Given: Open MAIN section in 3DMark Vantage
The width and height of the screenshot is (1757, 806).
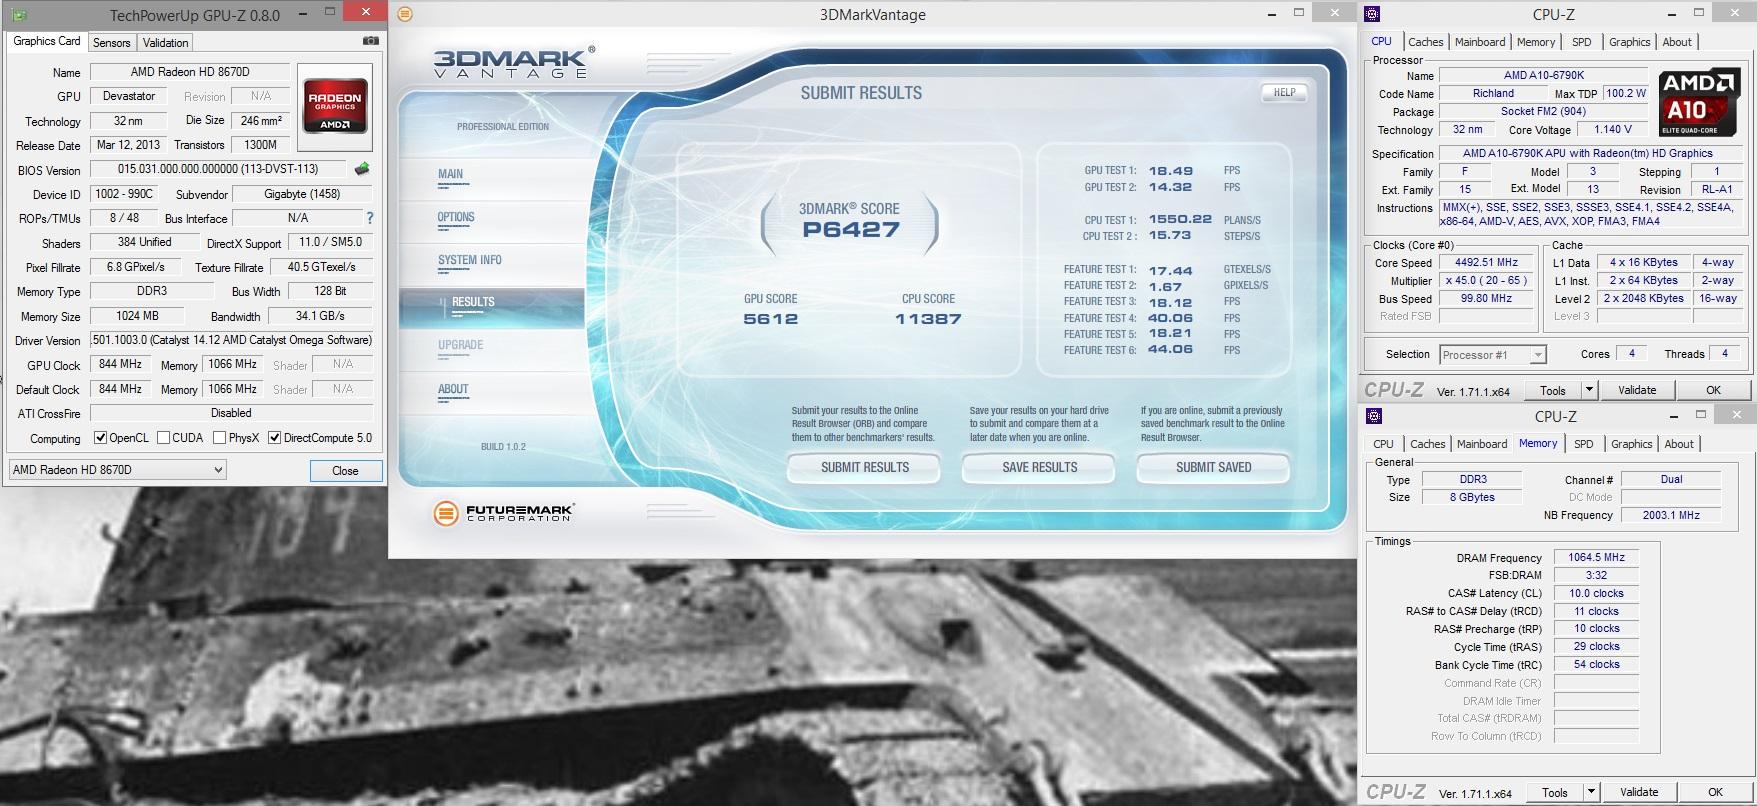Looking at the screenshot, I should tap(450, 174).
